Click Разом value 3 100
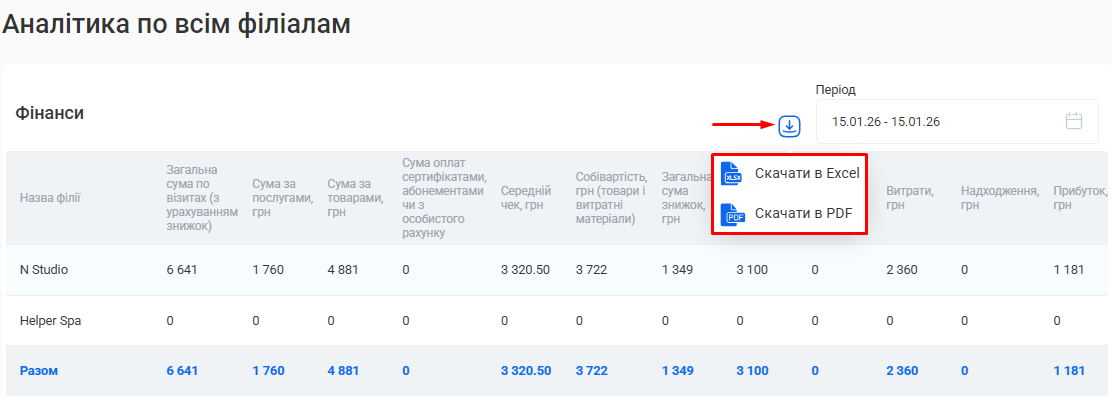The height and width of the screenshot is (398, 1112). coord(752,371)
